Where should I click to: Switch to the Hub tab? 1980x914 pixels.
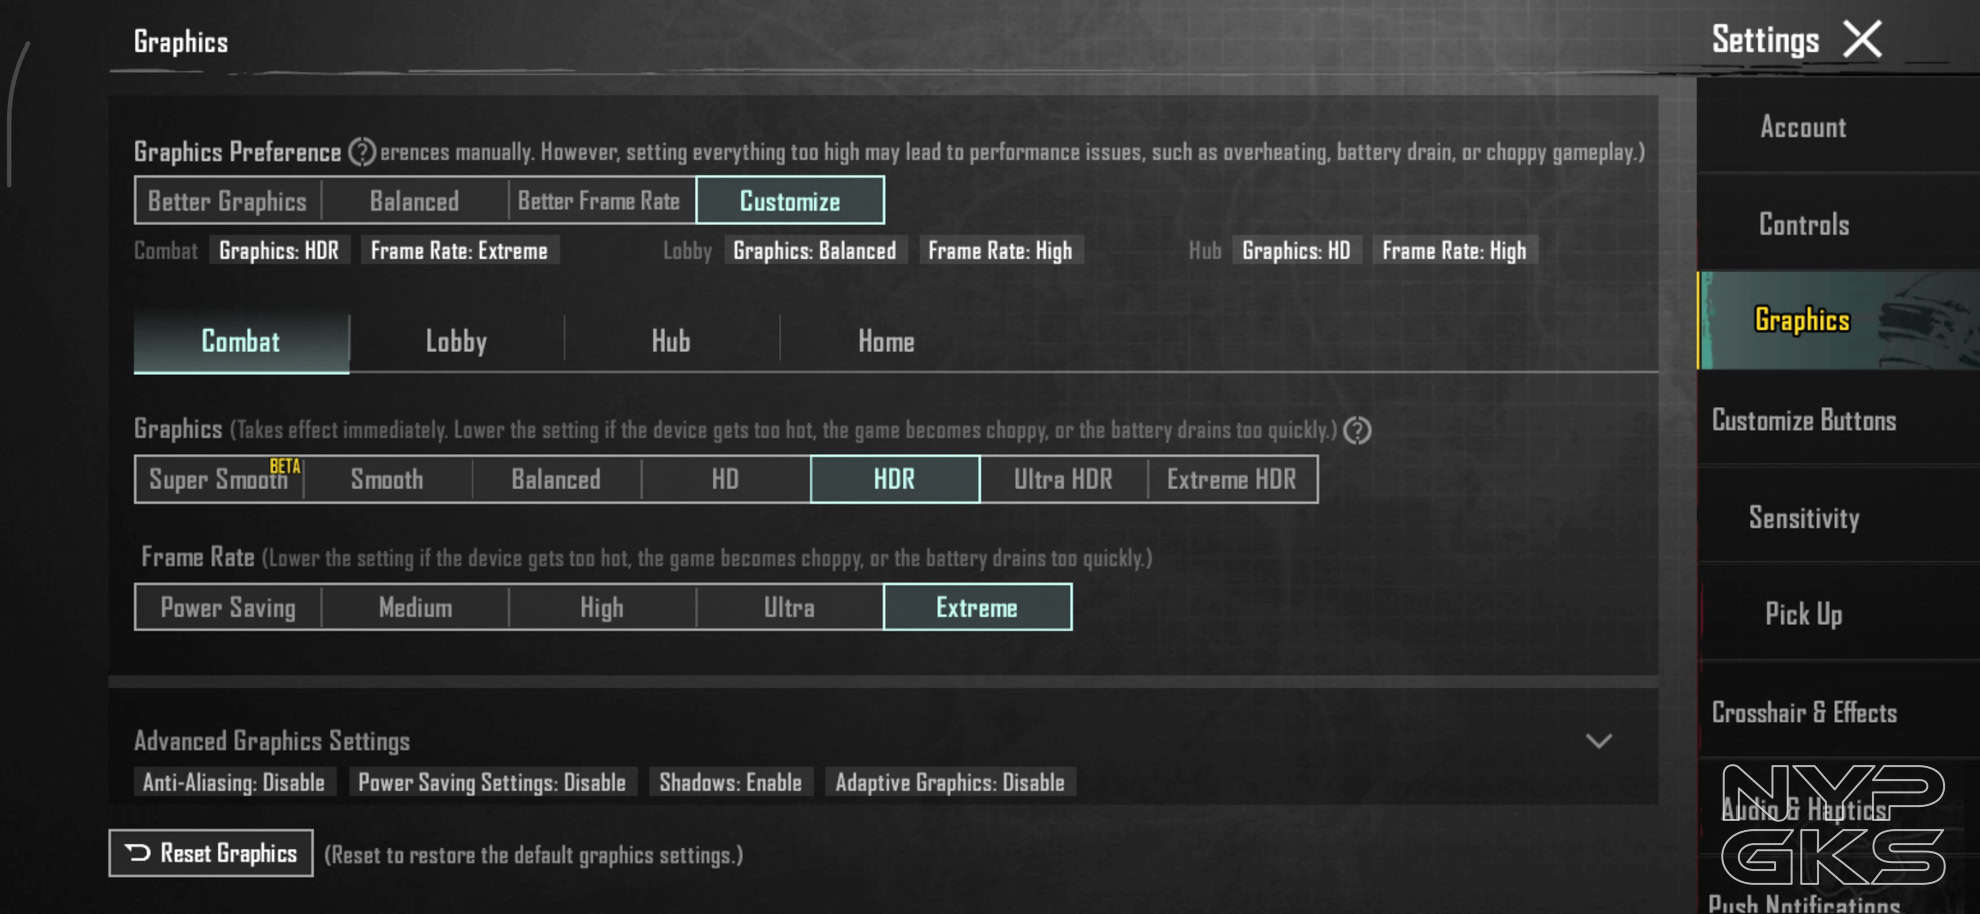671,342
